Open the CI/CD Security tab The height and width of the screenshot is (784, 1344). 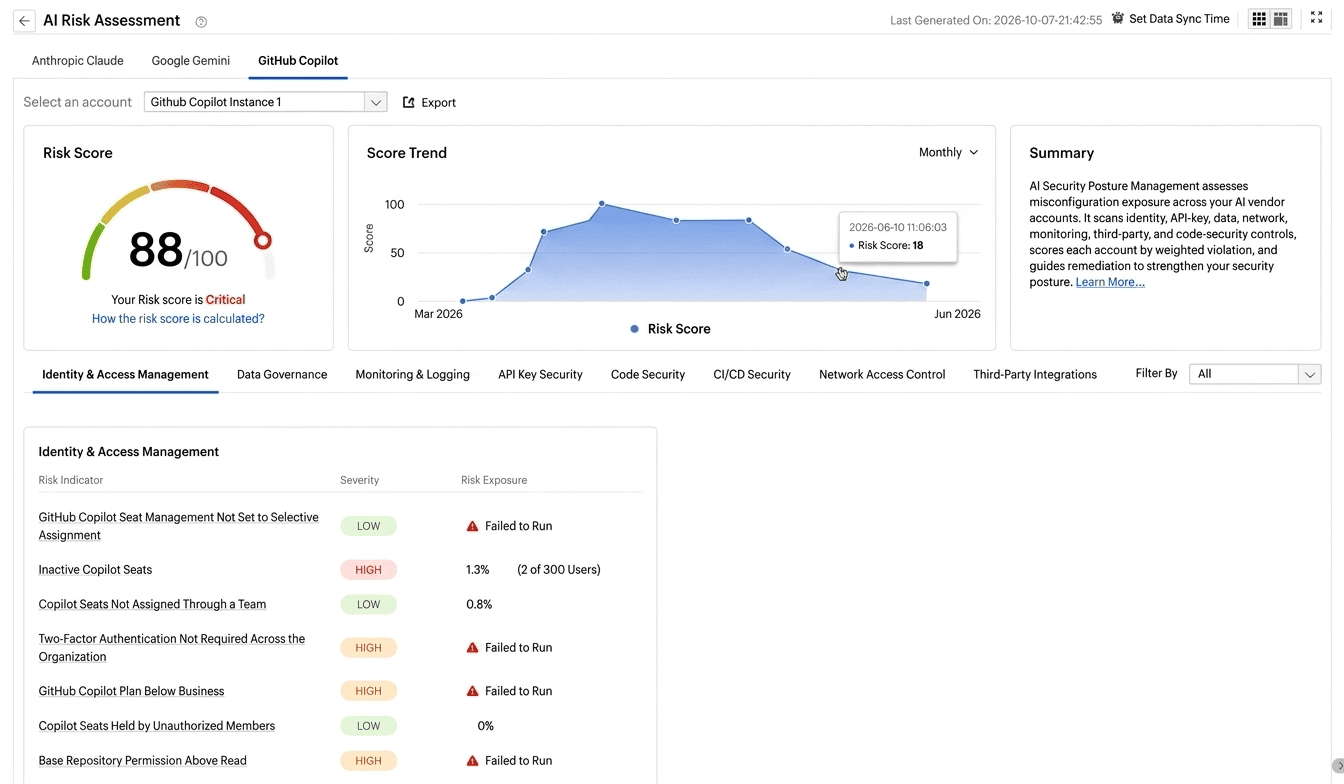(x=752, y=375)
